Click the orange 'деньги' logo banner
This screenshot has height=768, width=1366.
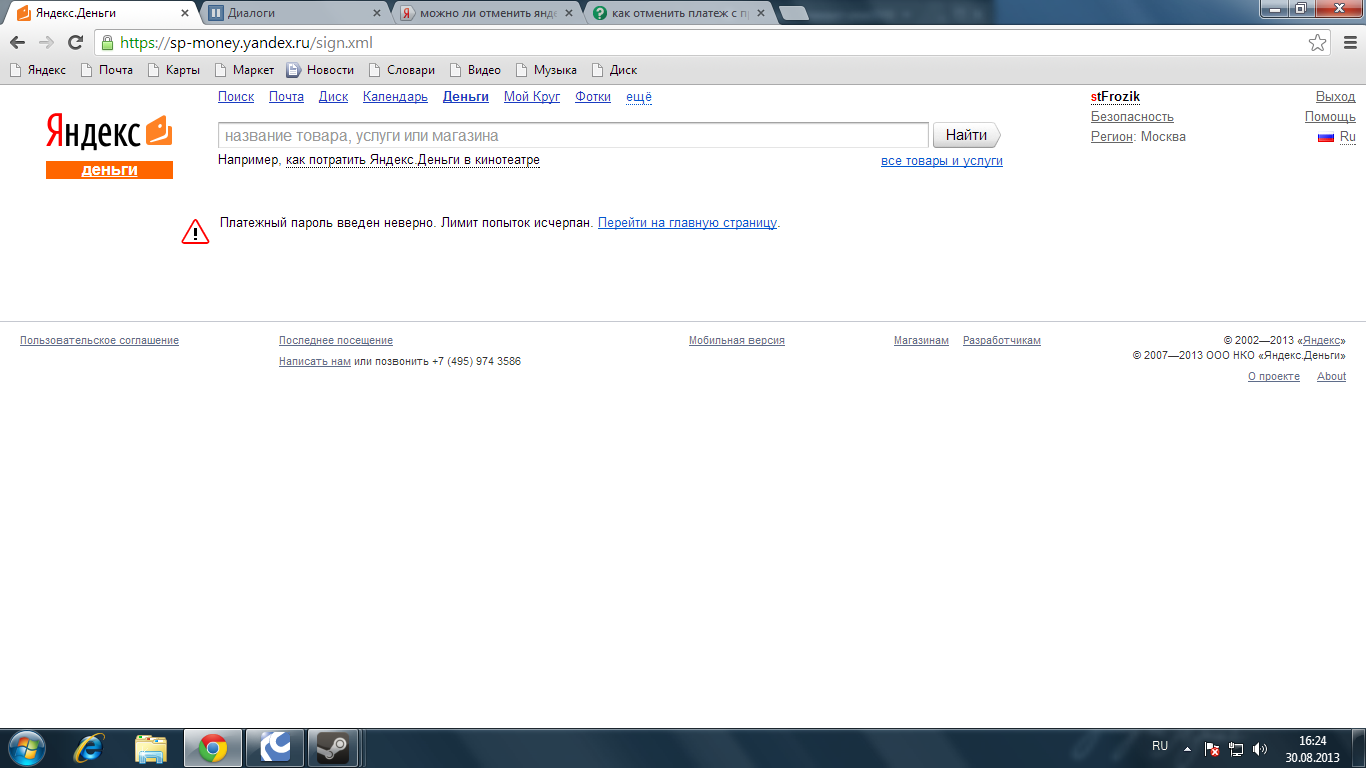pyautogui.click(x=109, y=170)
